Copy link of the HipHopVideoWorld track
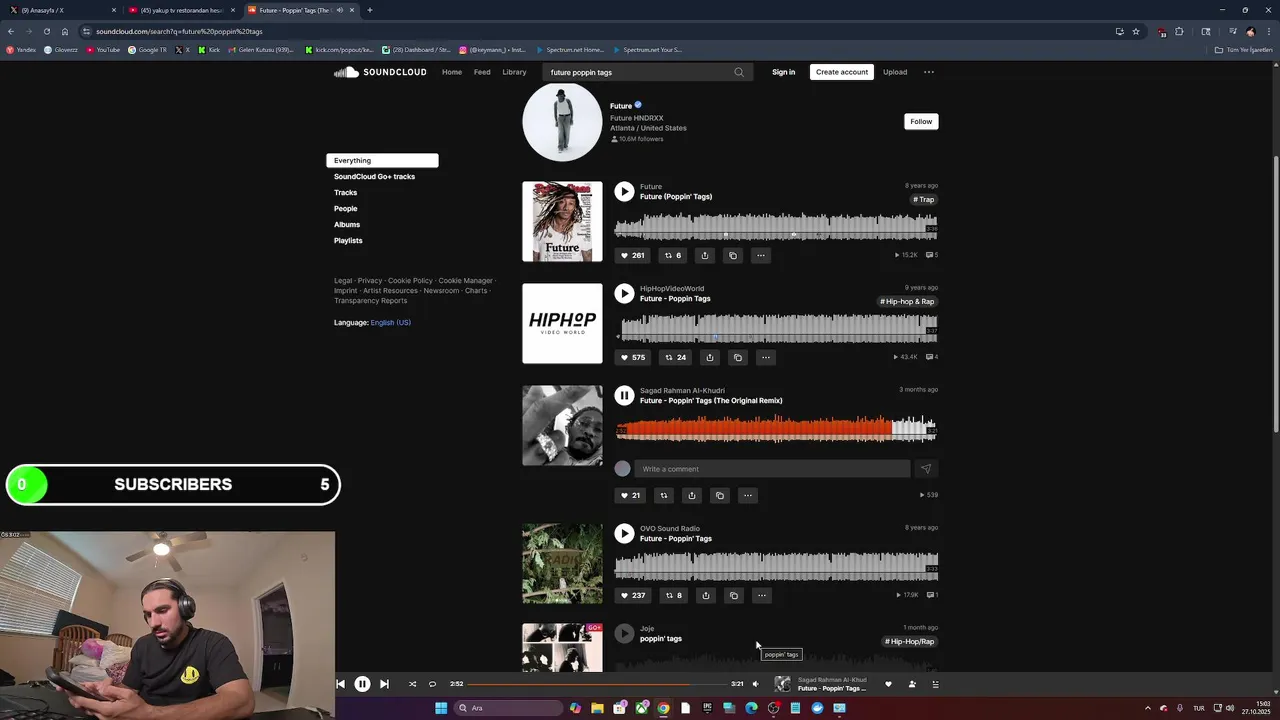The height and width of the screenshot is (720, 1280). pos(738,357)
